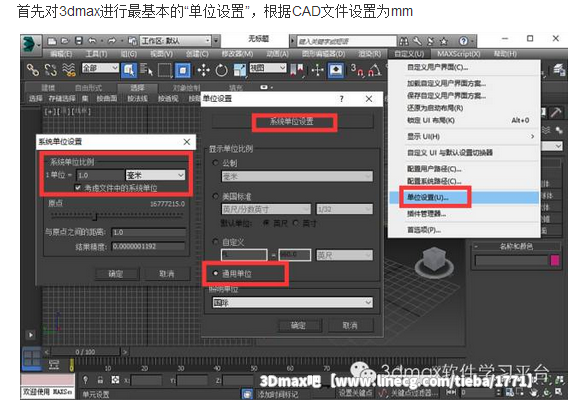
Task: Click 取消 in the 单位设置 dialog
Action: click(350, 325)
